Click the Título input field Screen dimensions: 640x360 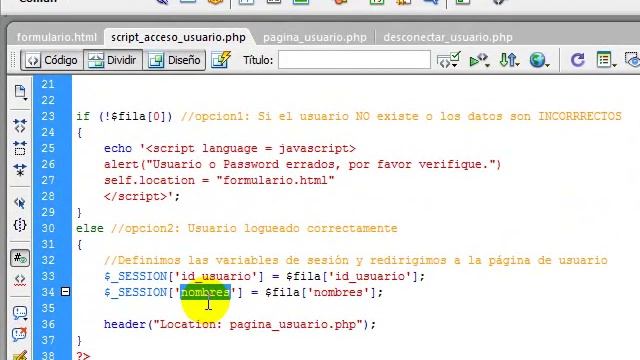click(354, 60)
